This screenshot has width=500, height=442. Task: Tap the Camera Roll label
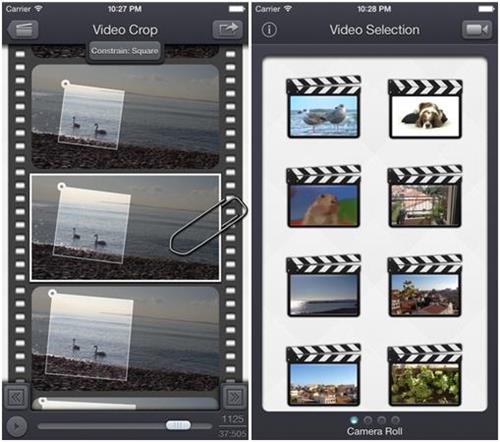tap(374, 431)
